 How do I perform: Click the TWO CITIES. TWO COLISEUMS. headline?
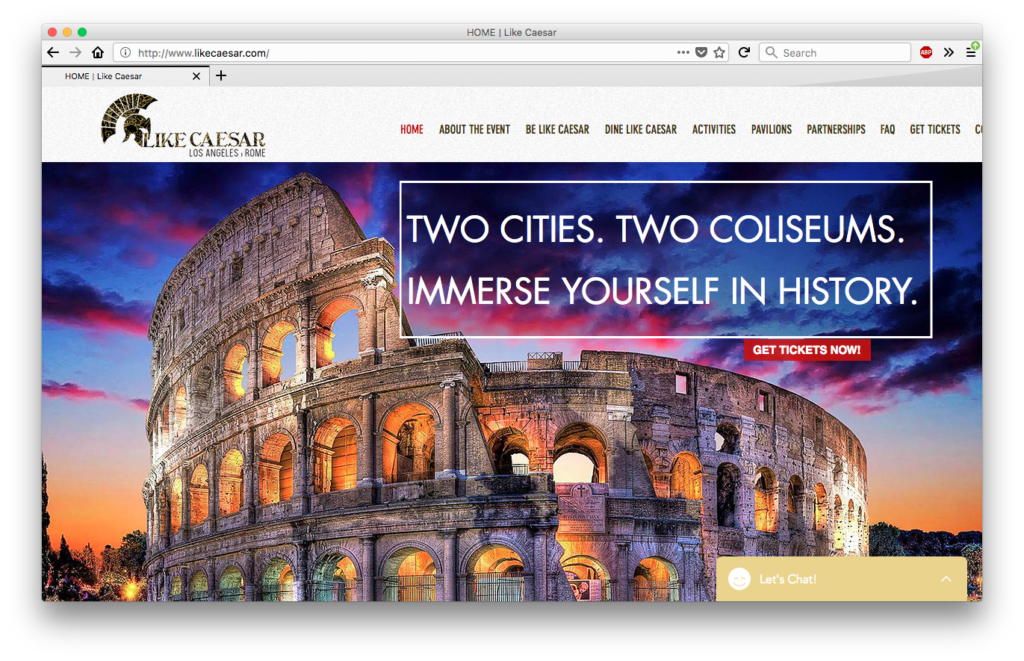pyautogui.click(x=656, y=229)
